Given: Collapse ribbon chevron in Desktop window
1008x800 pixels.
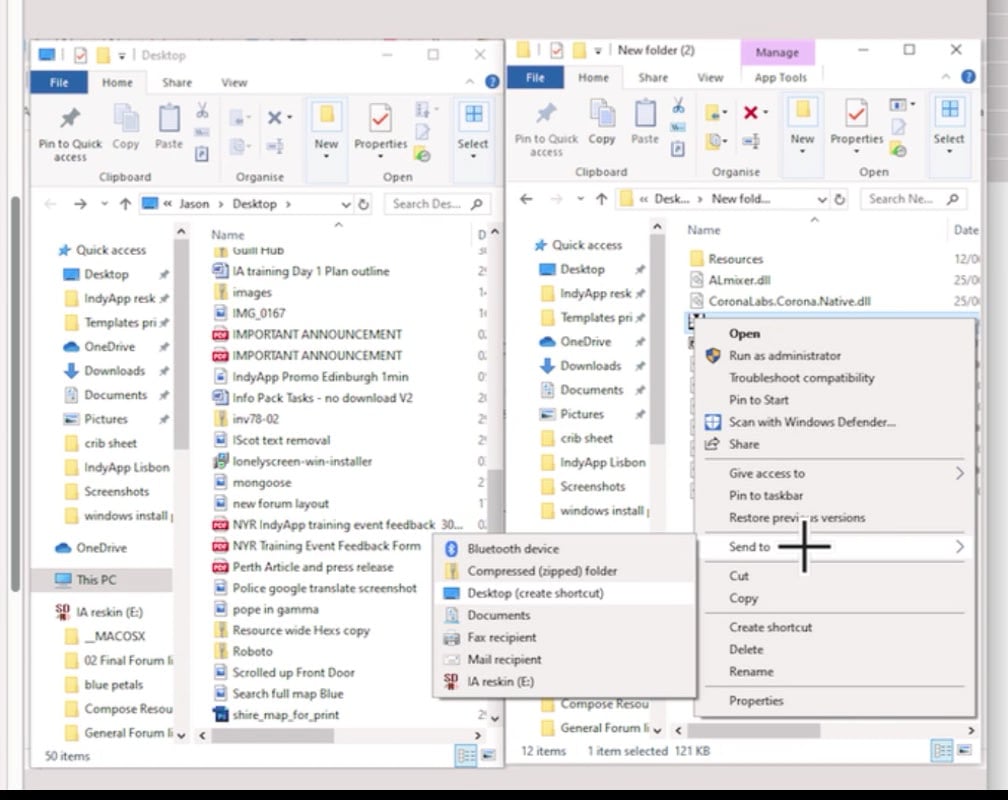Looking at the screenshot, I should click(x=470, y=82).
